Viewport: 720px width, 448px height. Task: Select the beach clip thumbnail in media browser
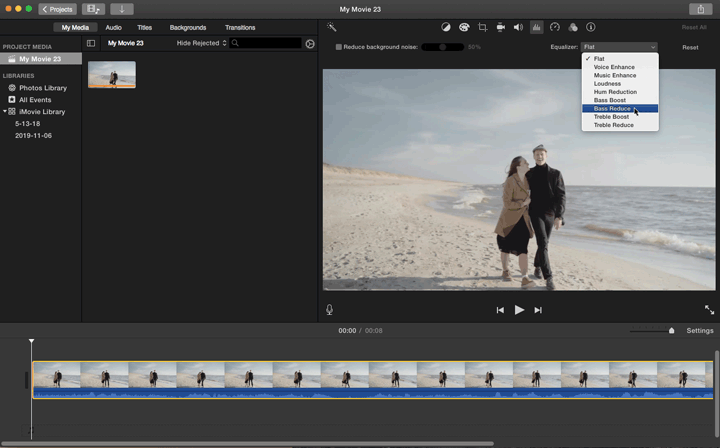[112, 75]
